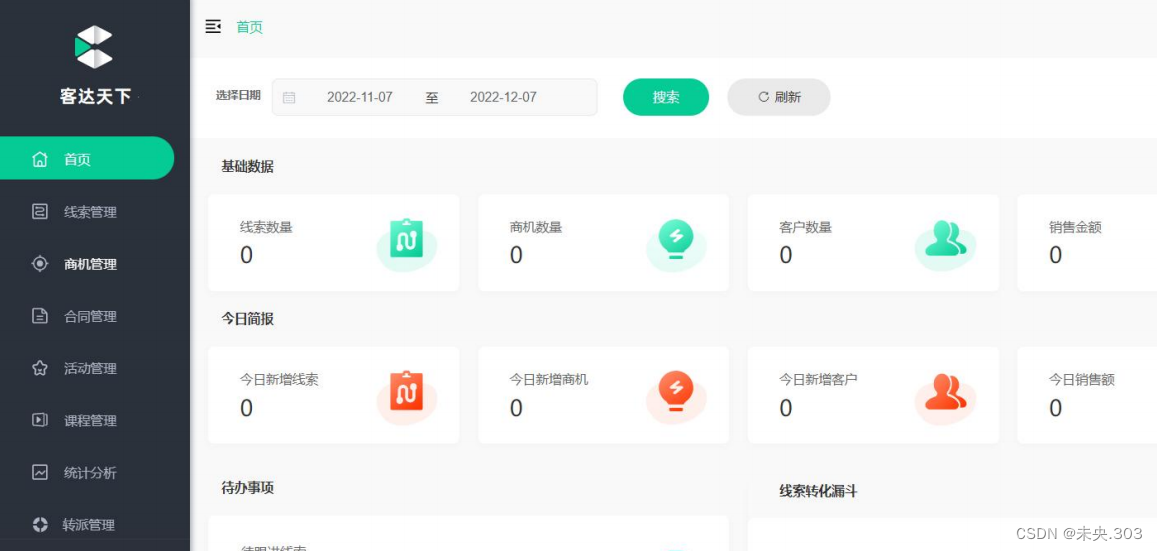Click the 商机数量 card label
Viewport: 1157px width, 551px height.
(x=536, y=227)
